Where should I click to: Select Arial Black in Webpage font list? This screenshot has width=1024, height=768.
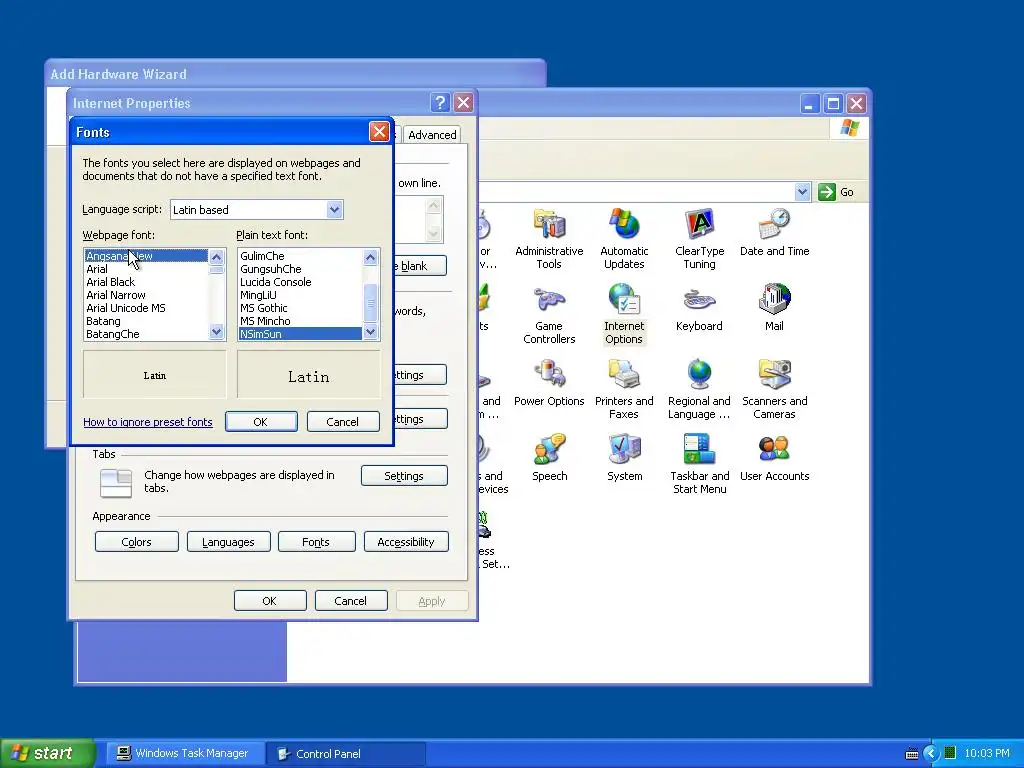(146, 282)
